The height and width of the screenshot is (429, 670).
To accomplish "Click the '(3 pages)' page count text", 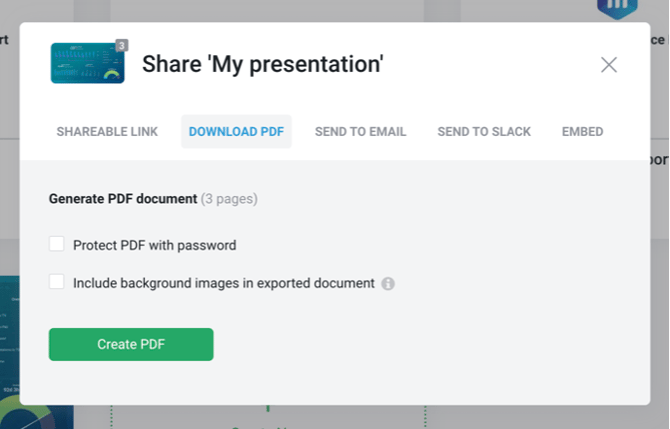I will tap(229, 199).
